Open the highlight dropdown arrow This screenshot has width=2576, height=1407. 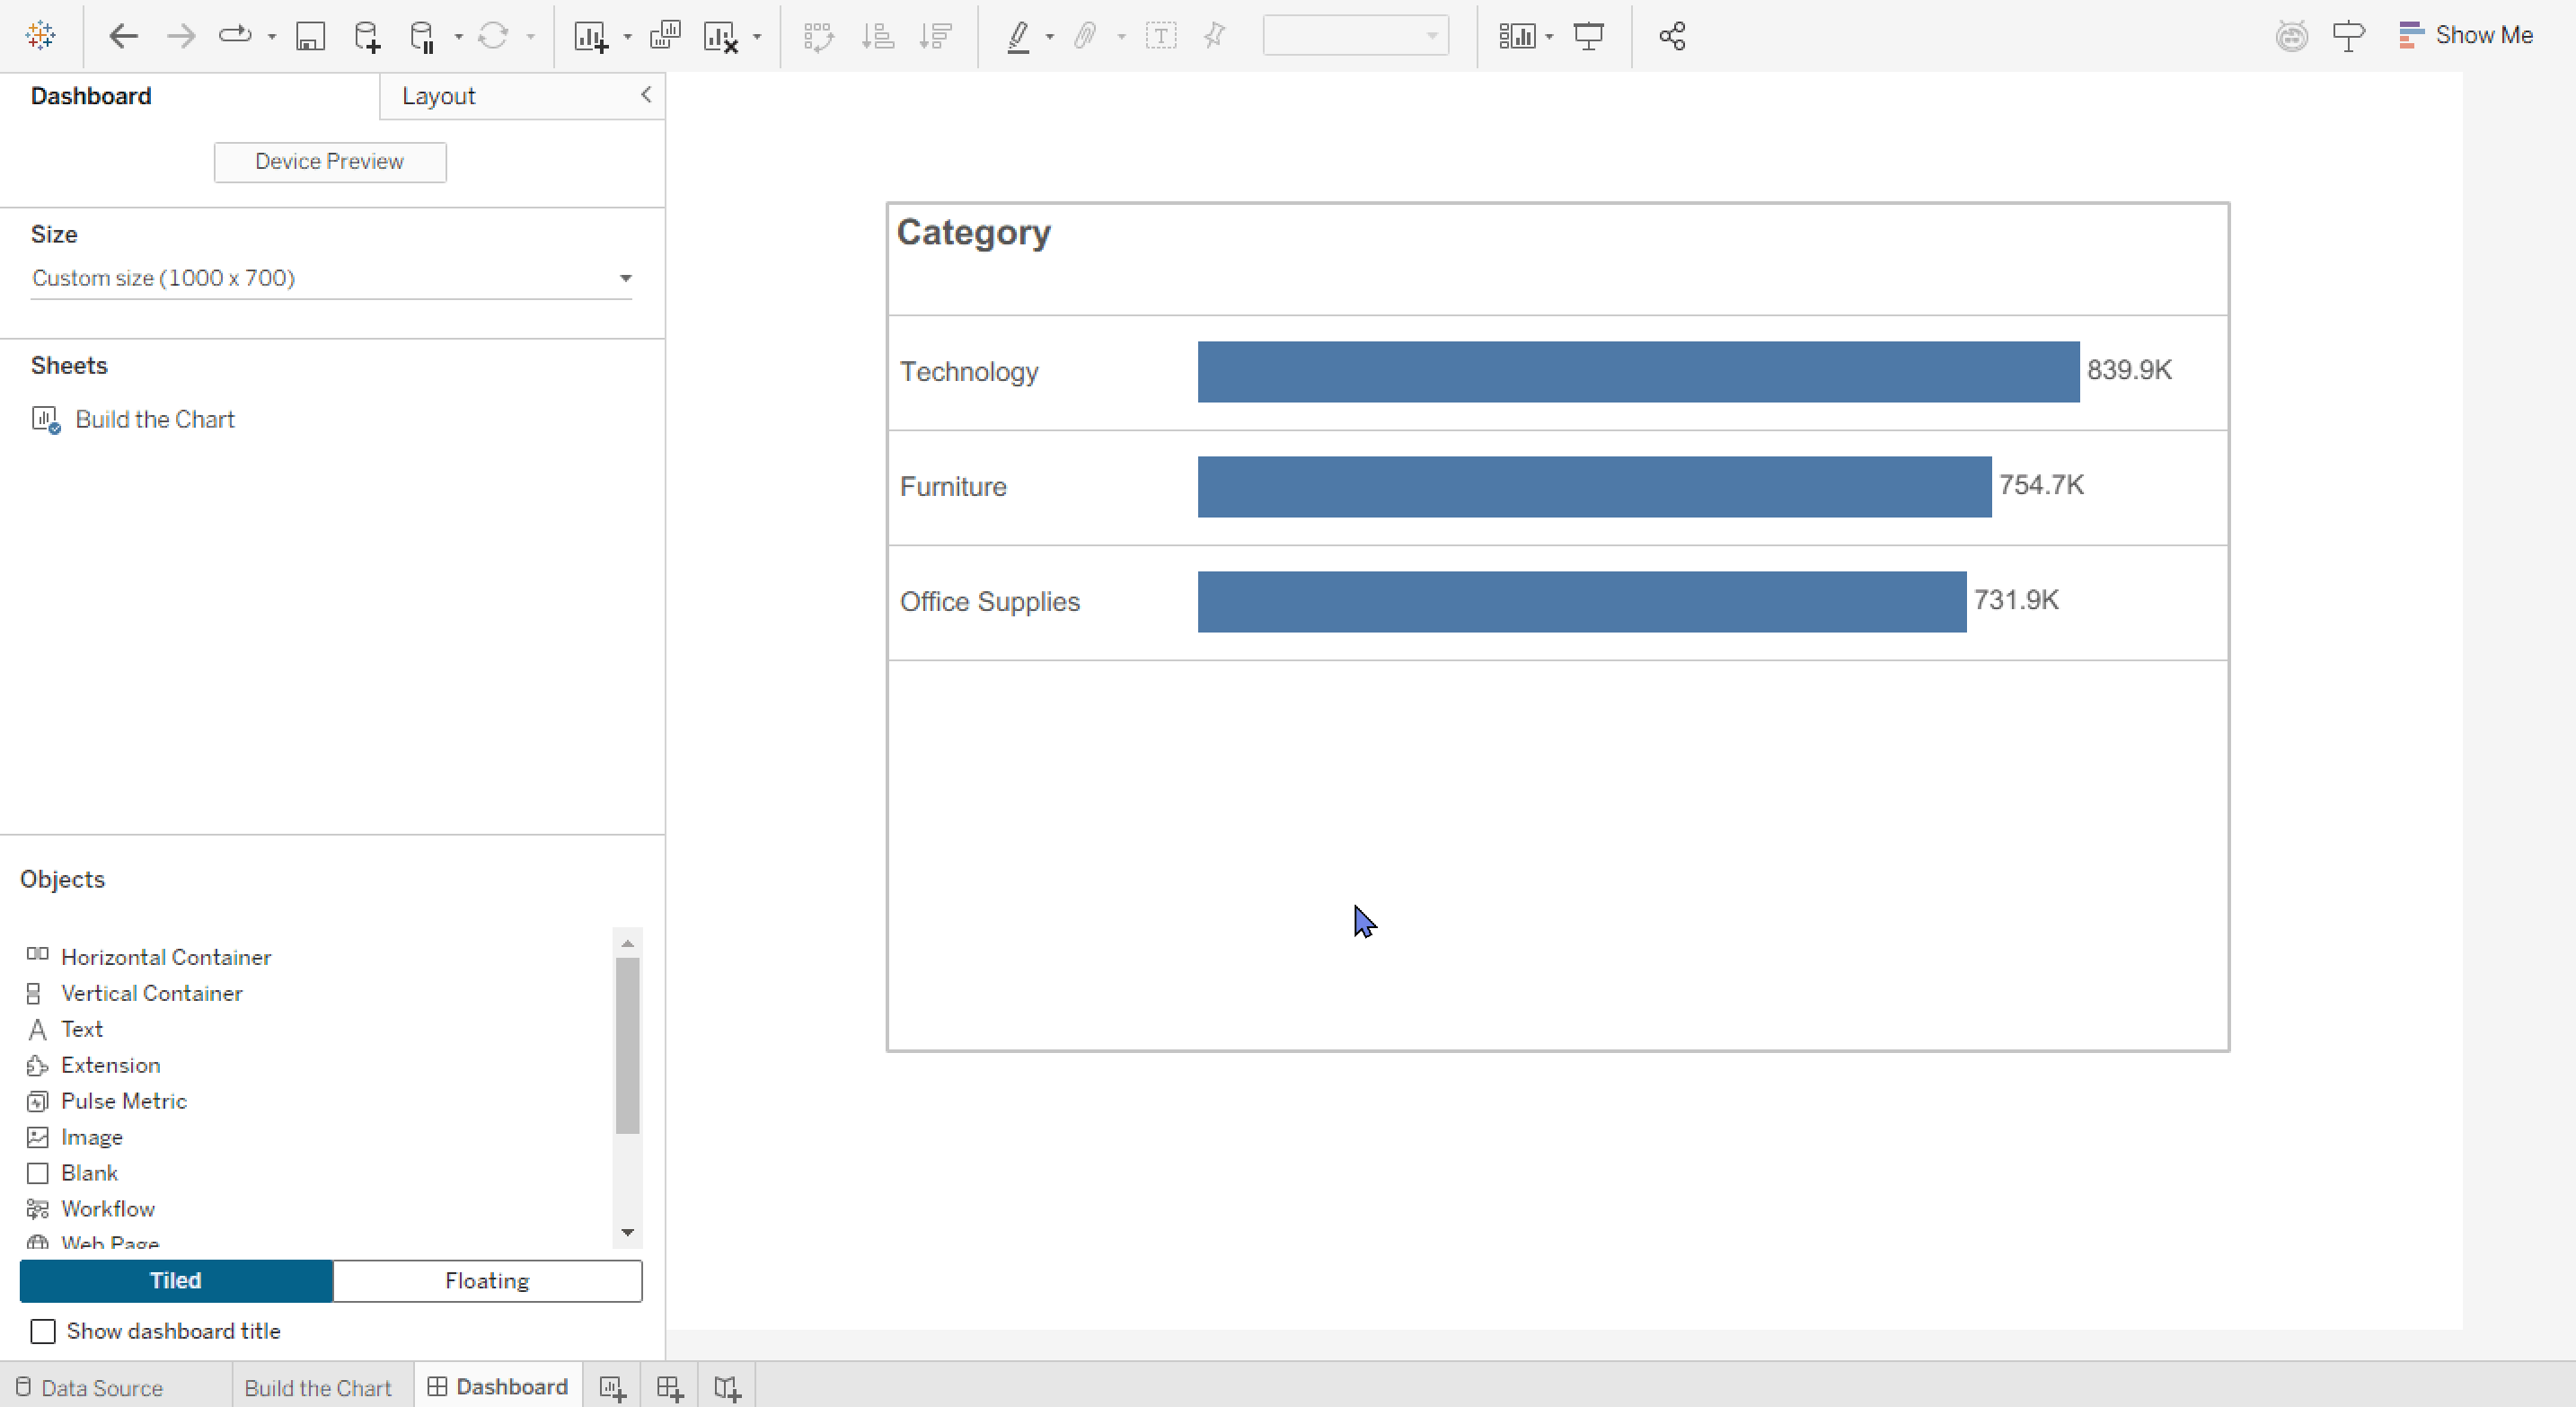[1049, 37]
